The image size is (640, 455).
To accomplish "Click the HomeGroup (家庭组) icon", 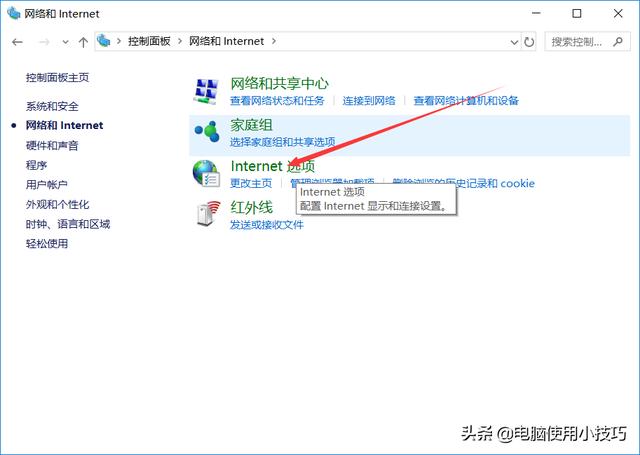I will click(x=207, y=131).
